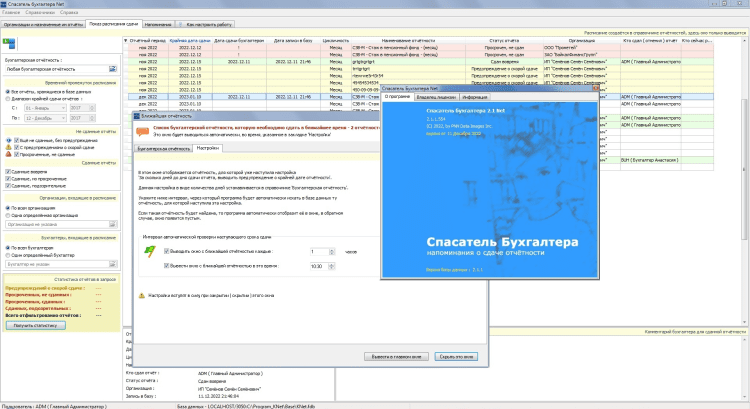The width and height of the screenshot is (750, 409).
Task: Toggle show window every N hours checkbox
Action: 166,251
